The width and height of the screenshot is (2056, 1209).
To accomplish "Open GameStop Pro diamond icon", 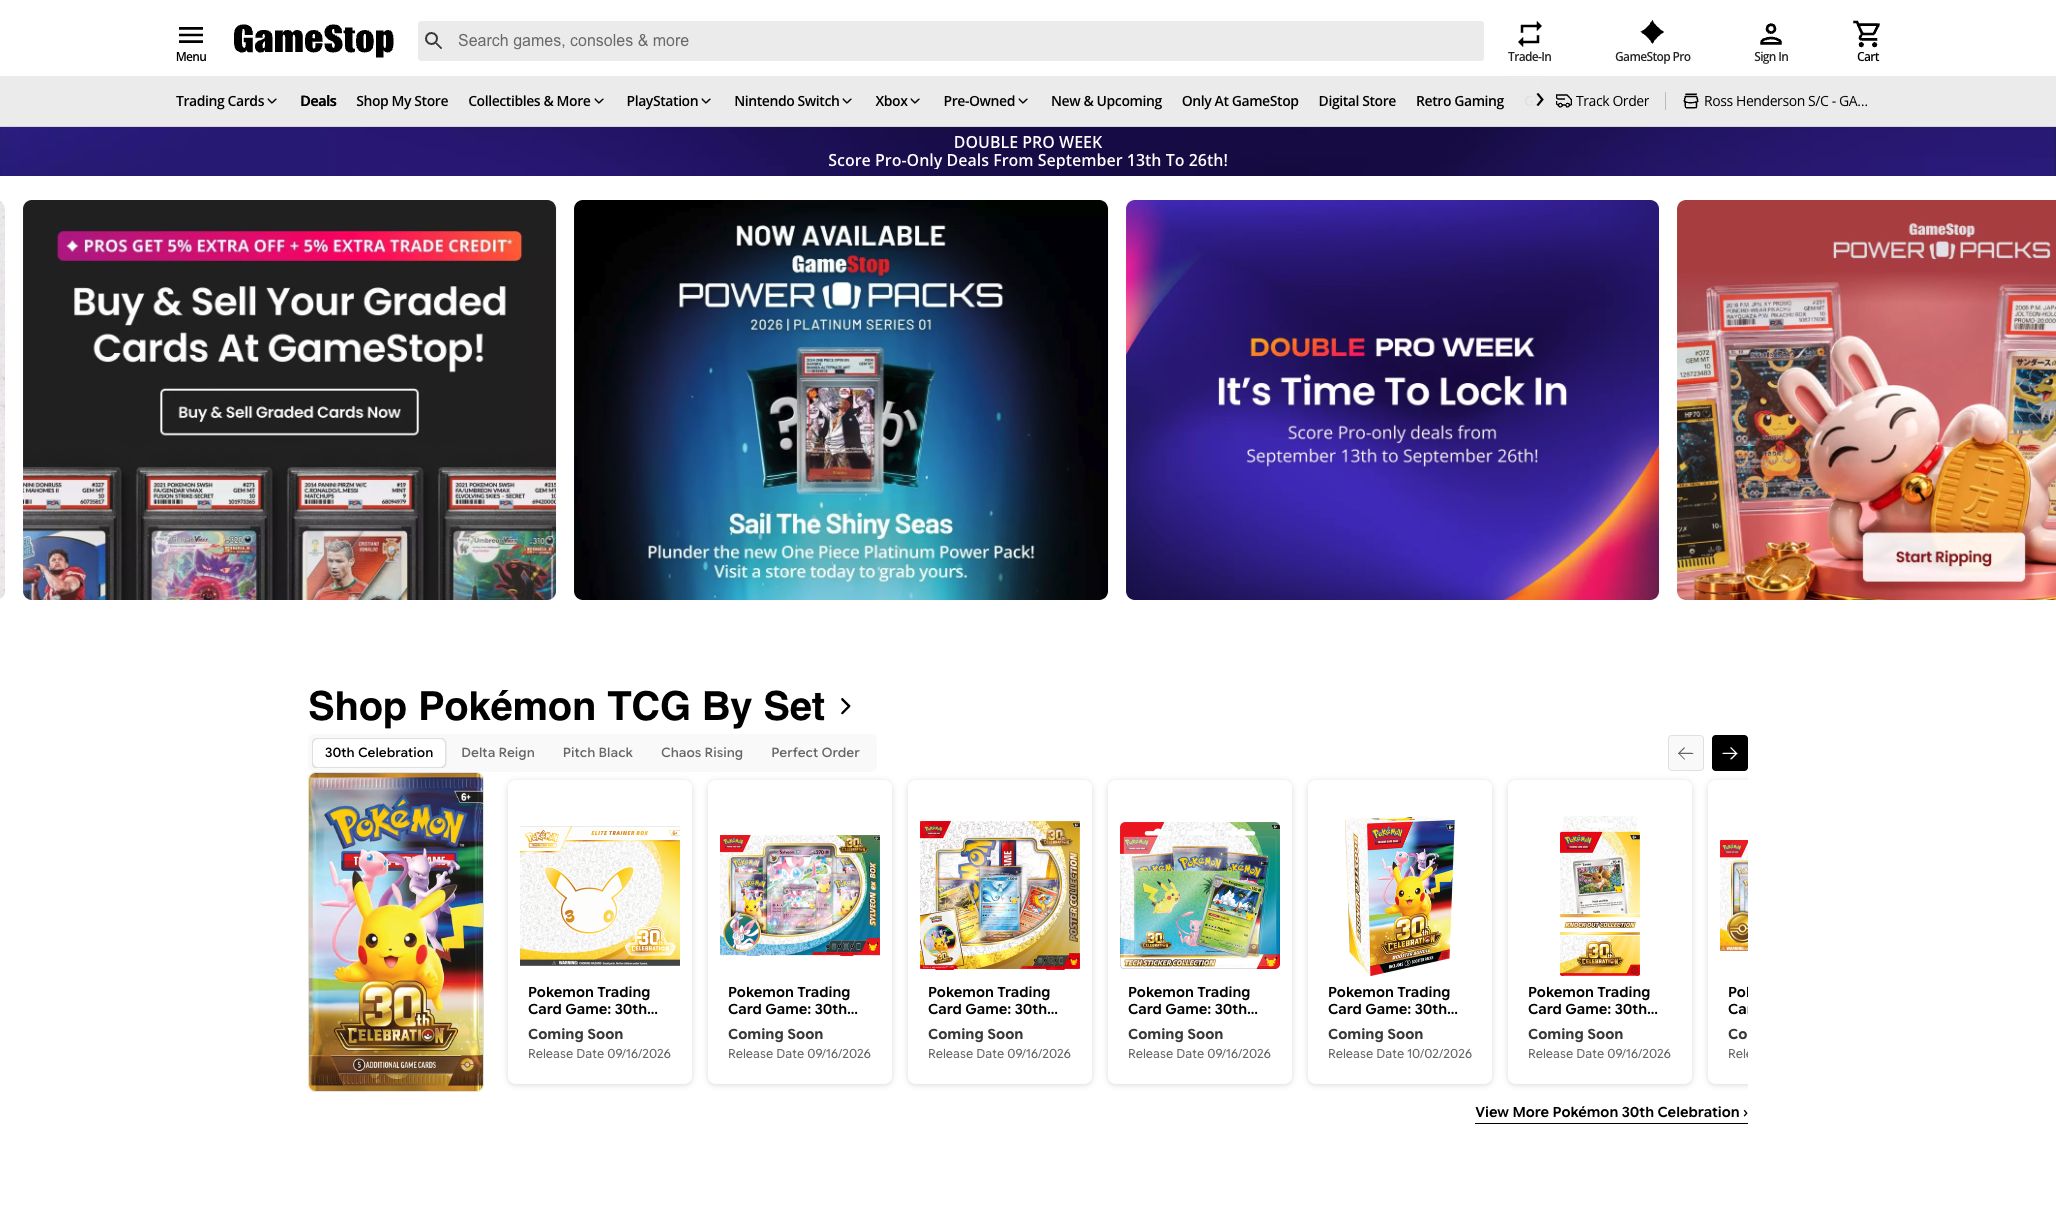I will click(x=1652, y=32).
